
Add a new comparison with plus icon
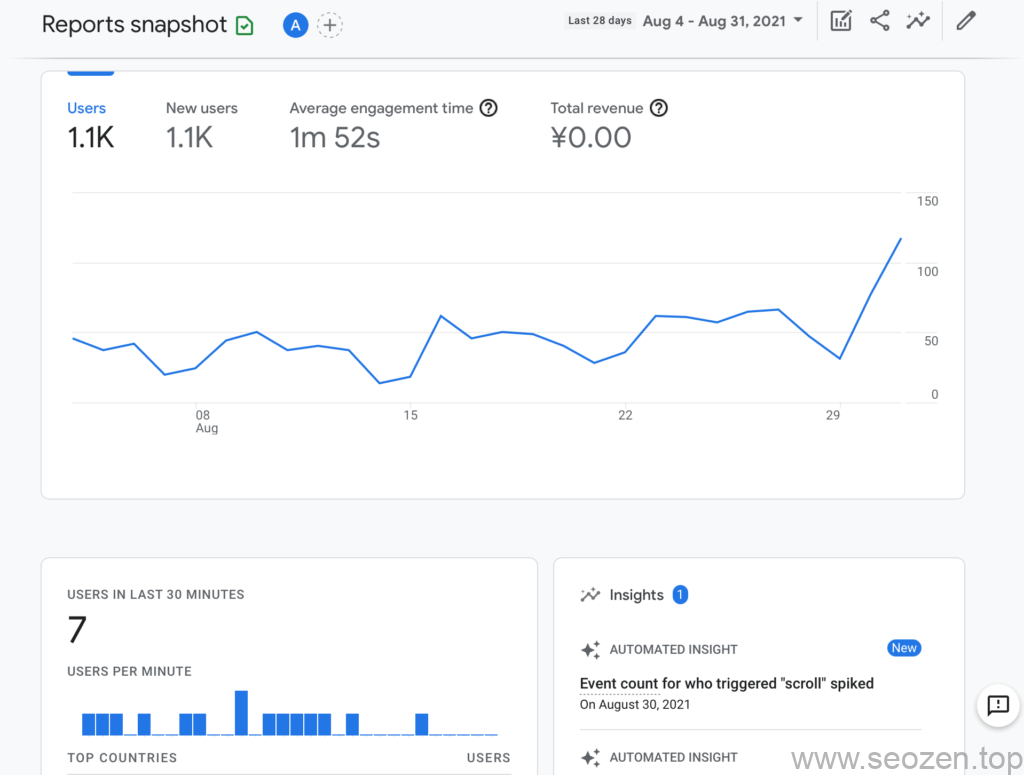click(x=330, y=26)
